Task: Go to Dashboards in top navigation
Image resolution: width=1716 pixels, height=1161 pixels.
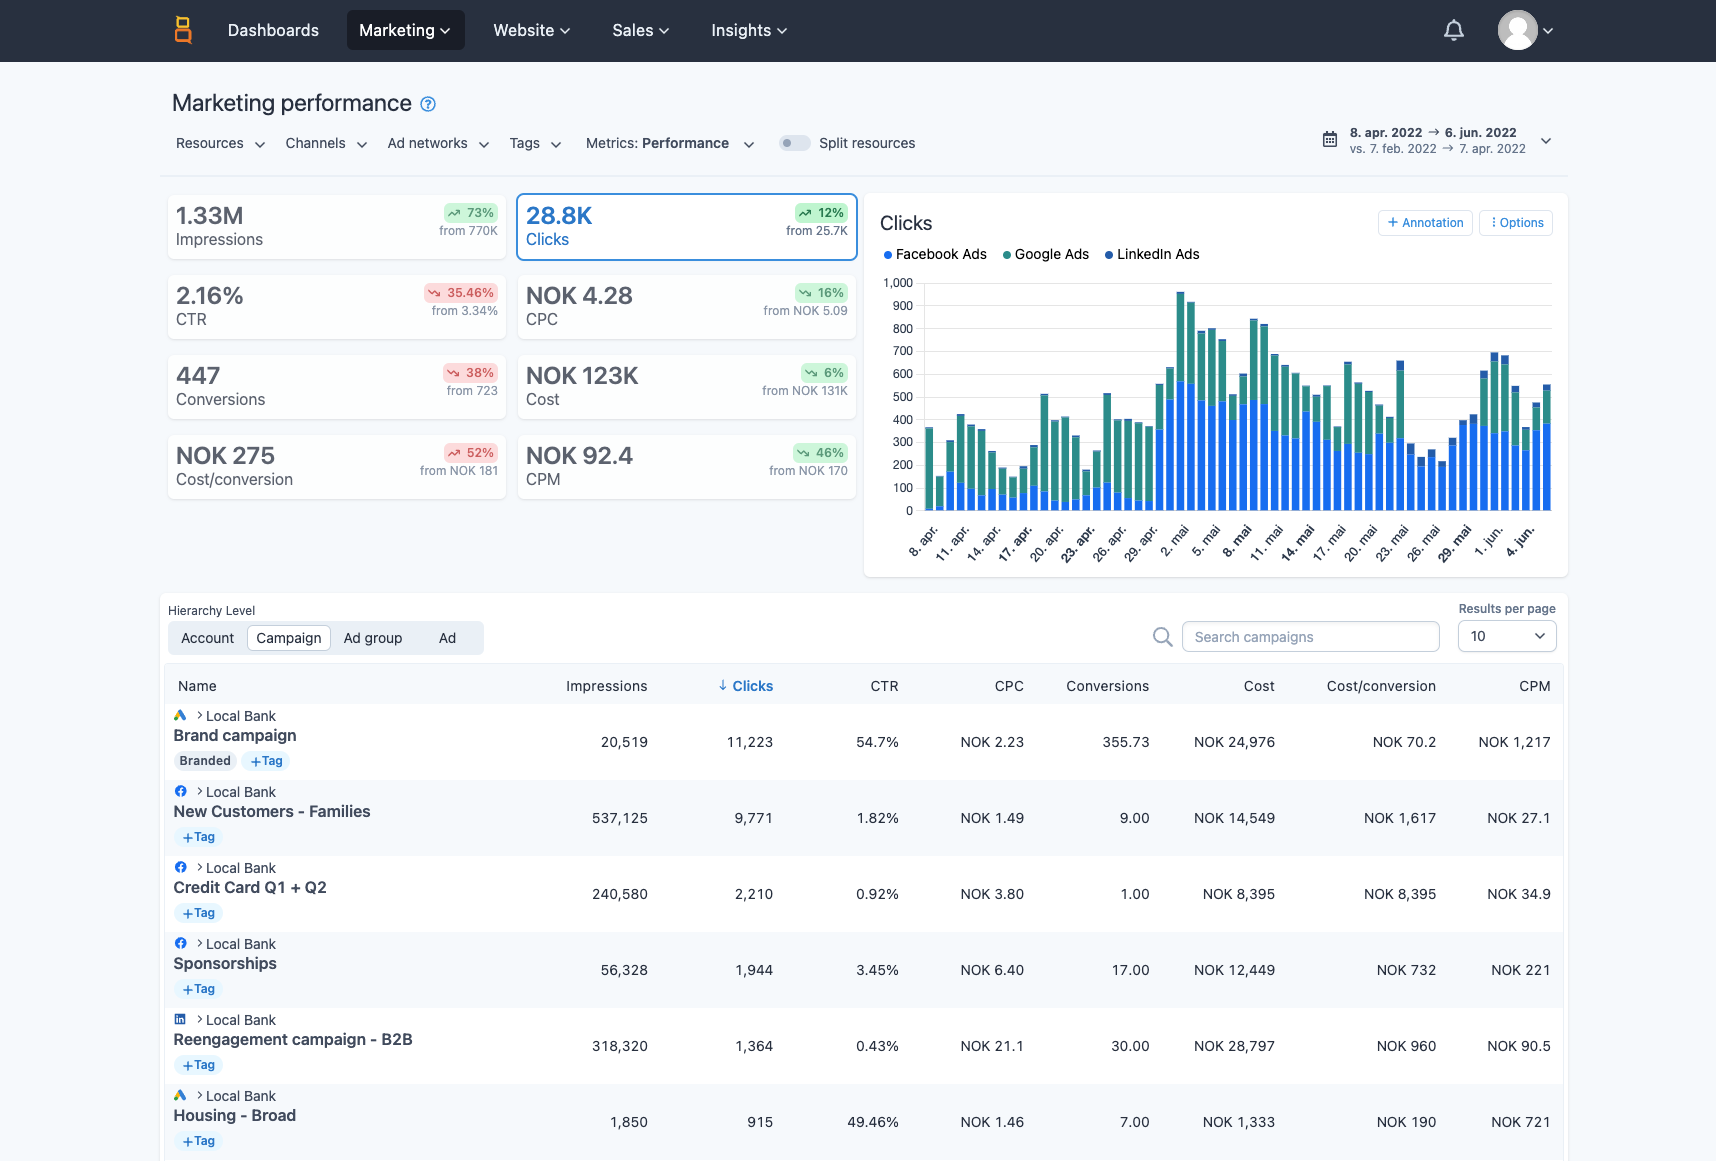Action: tap(273, 30)
